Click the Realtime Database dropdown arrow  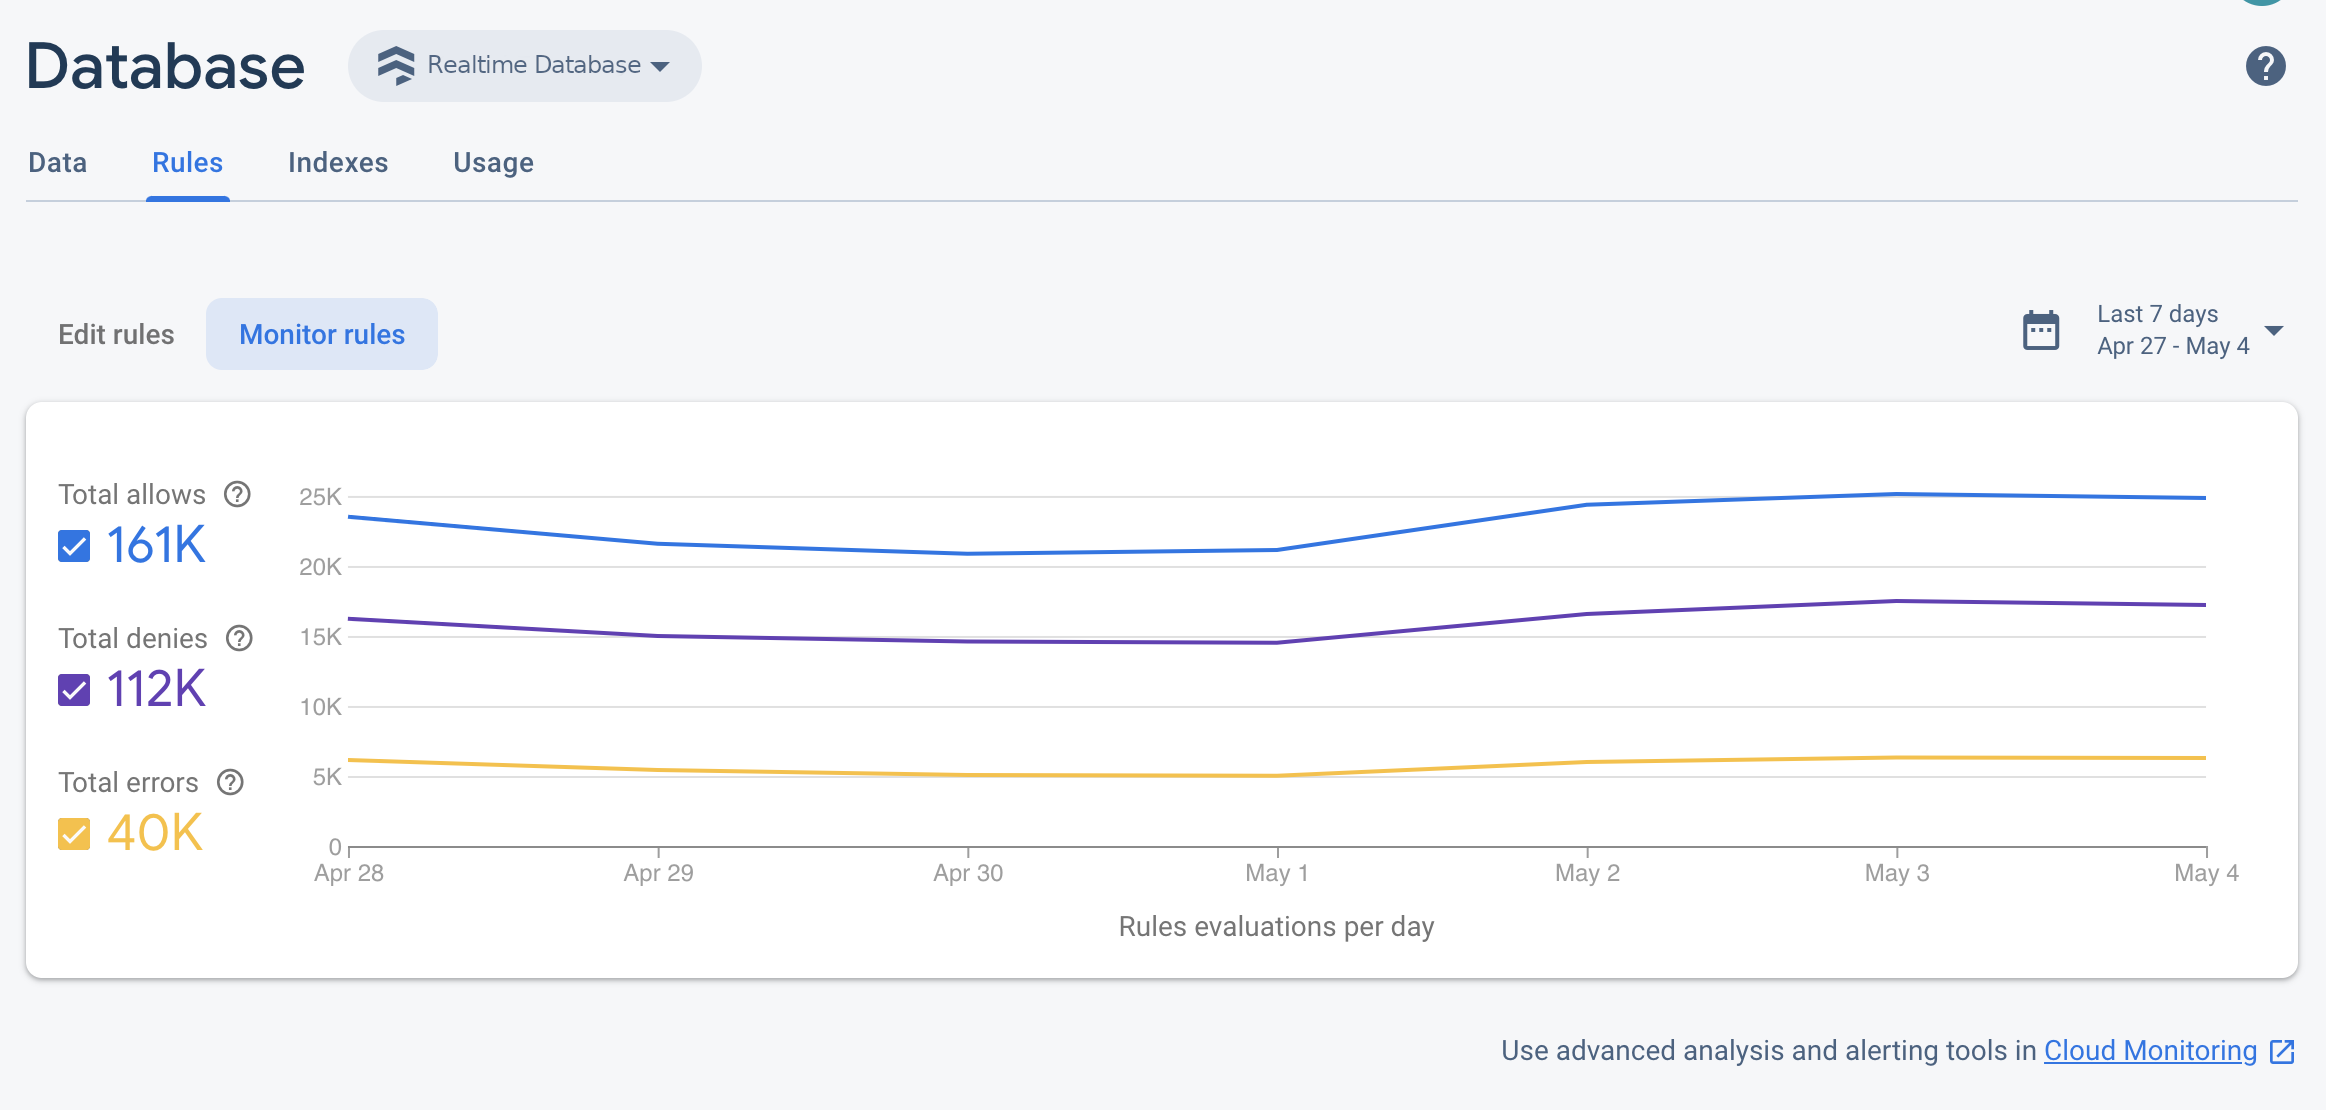click(x=665, y=65)
